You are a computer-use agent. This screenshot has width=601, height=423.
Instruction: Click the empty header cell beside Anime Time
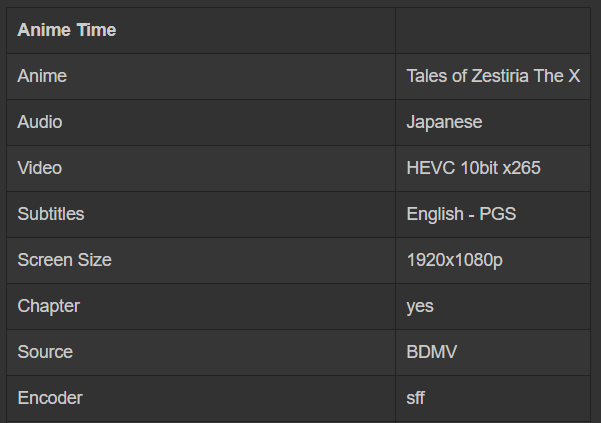point(492,30)
